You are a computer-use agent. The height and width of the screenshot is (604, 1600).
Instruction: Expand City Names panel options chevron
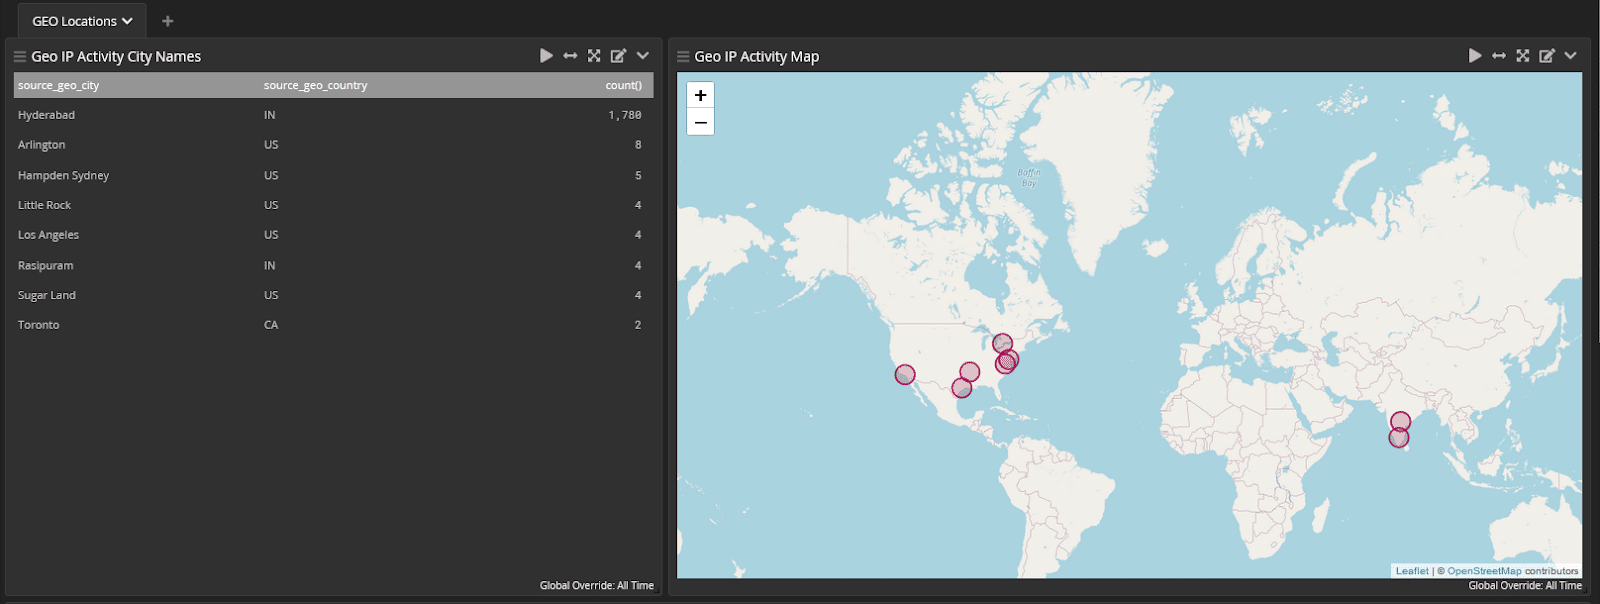pos(643,56)
